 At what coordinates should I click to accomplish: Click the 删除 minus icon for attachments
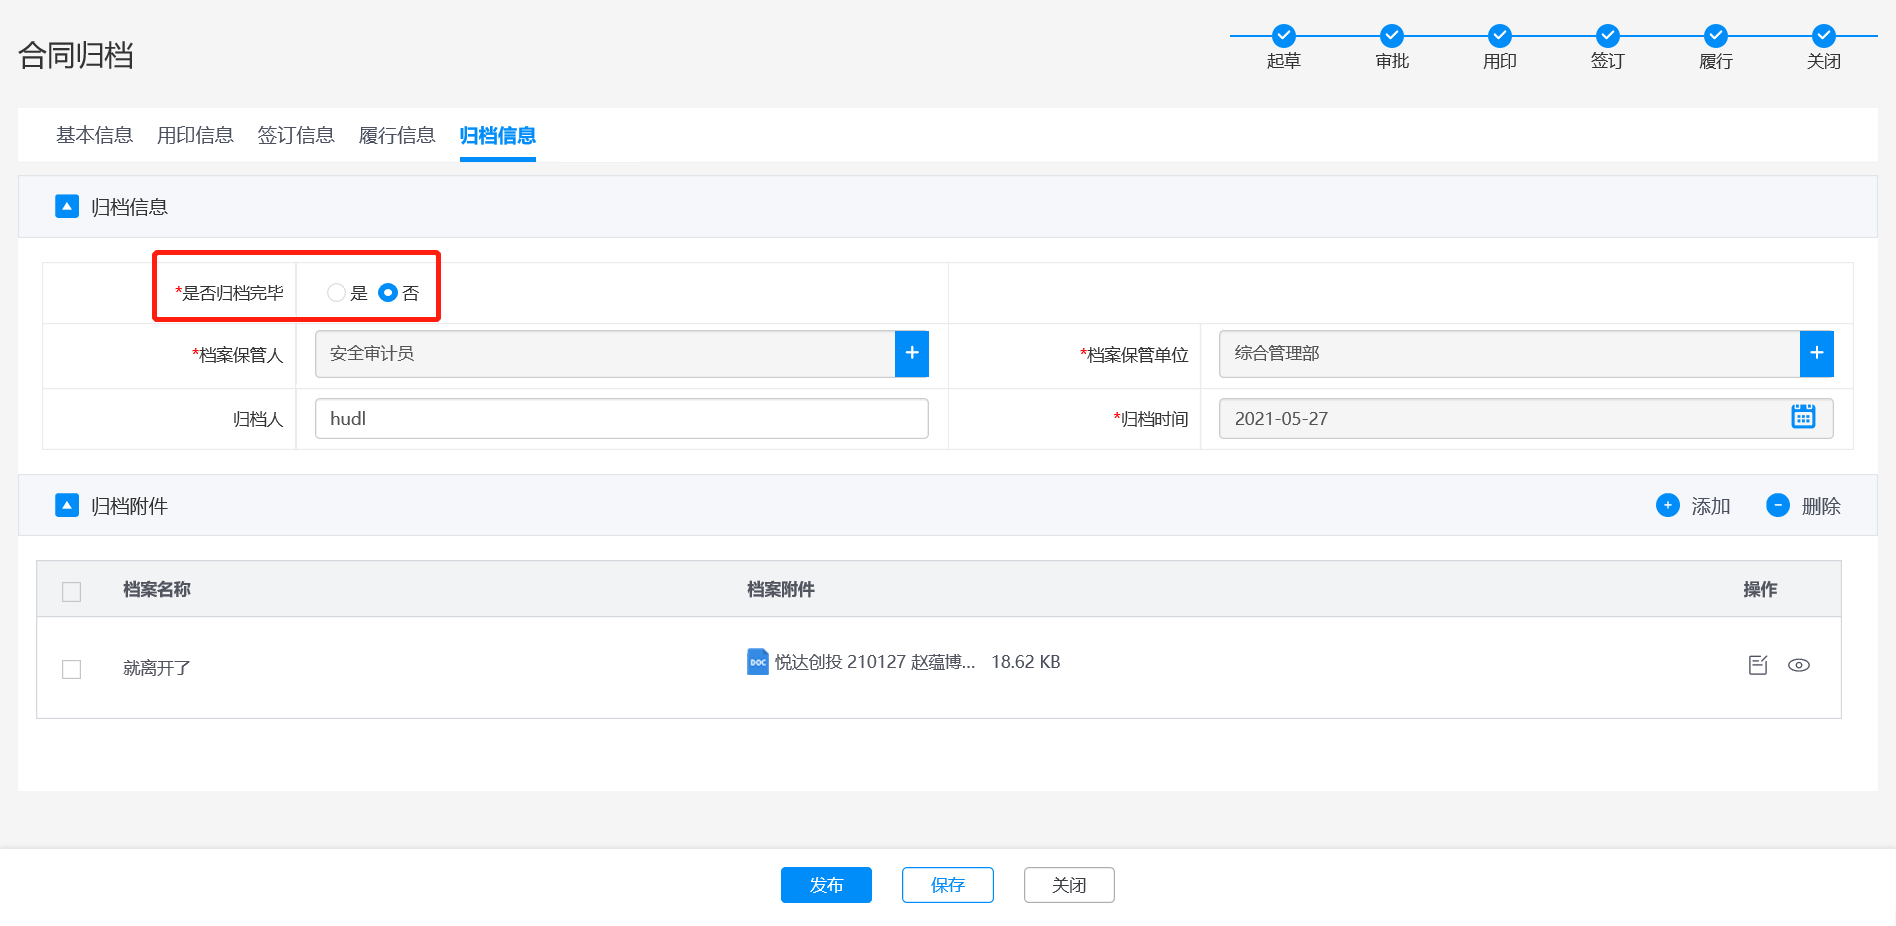[1777, 505]
